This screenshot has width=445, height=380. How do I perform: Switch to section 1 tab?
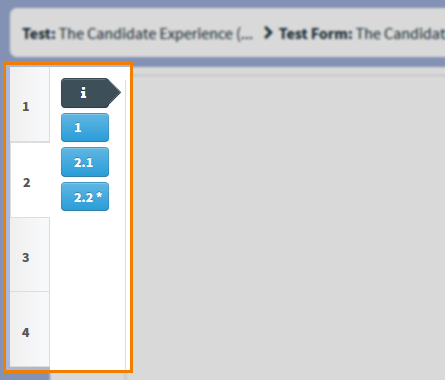[30, 105]
